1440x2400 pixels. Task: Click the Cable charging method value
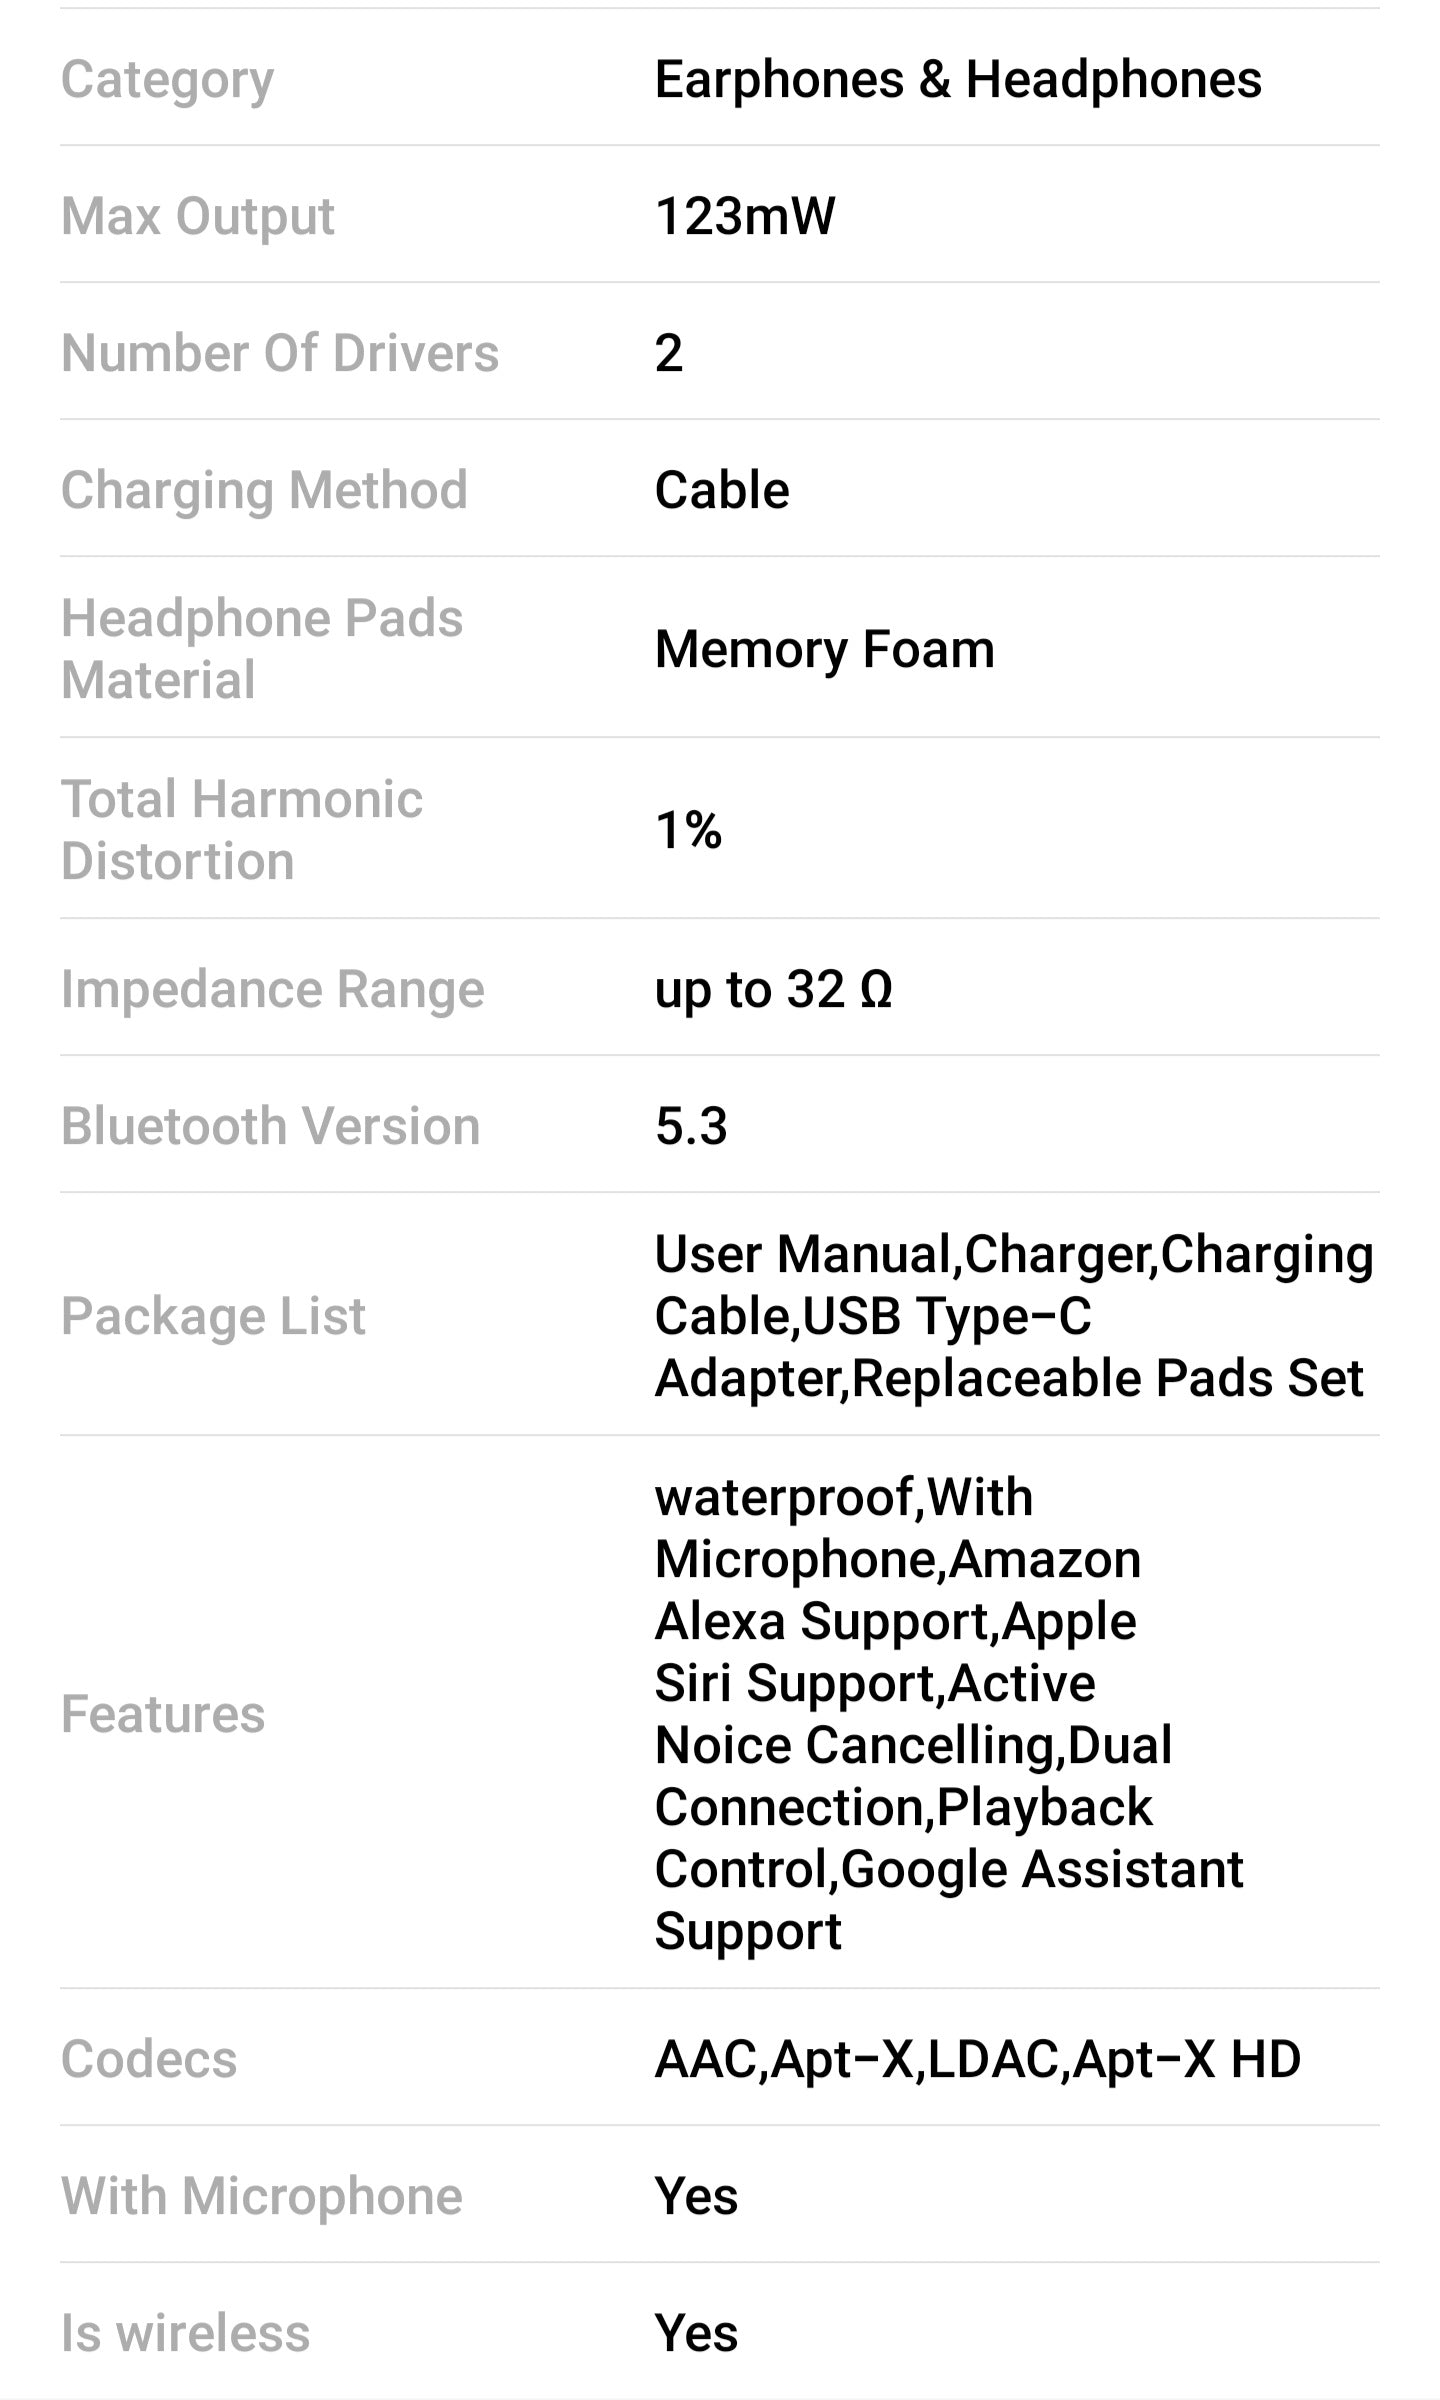pyautogui.click(x=721, y=490)
